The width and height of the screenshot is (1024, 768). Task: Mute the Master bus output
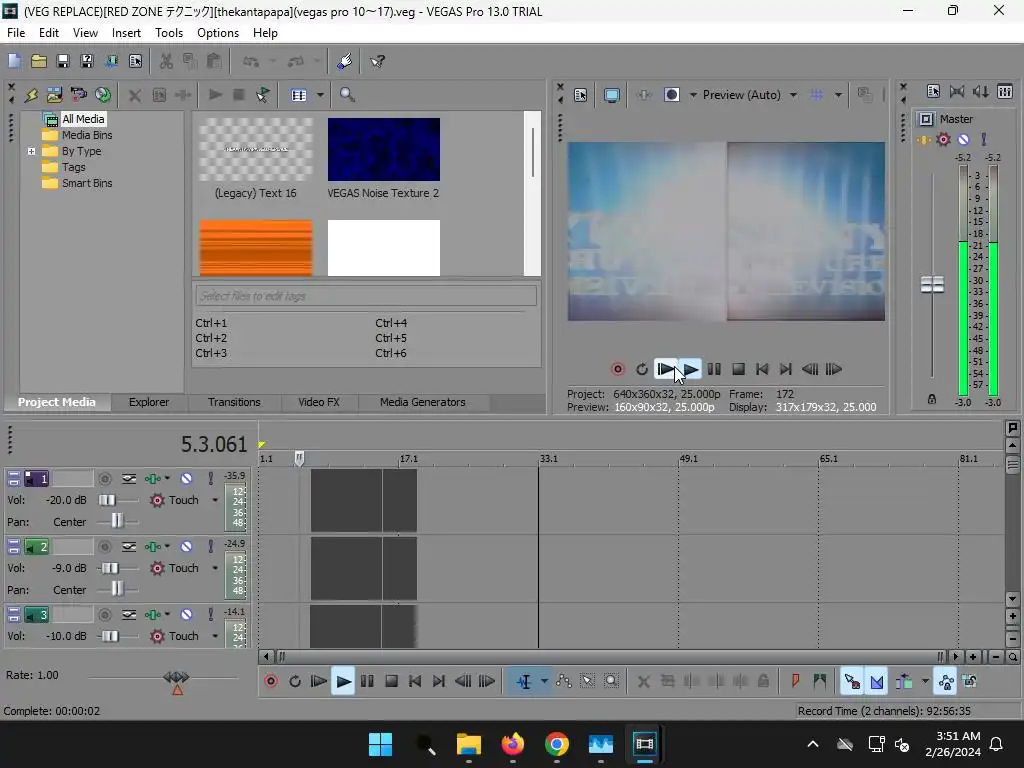point(963,139)
